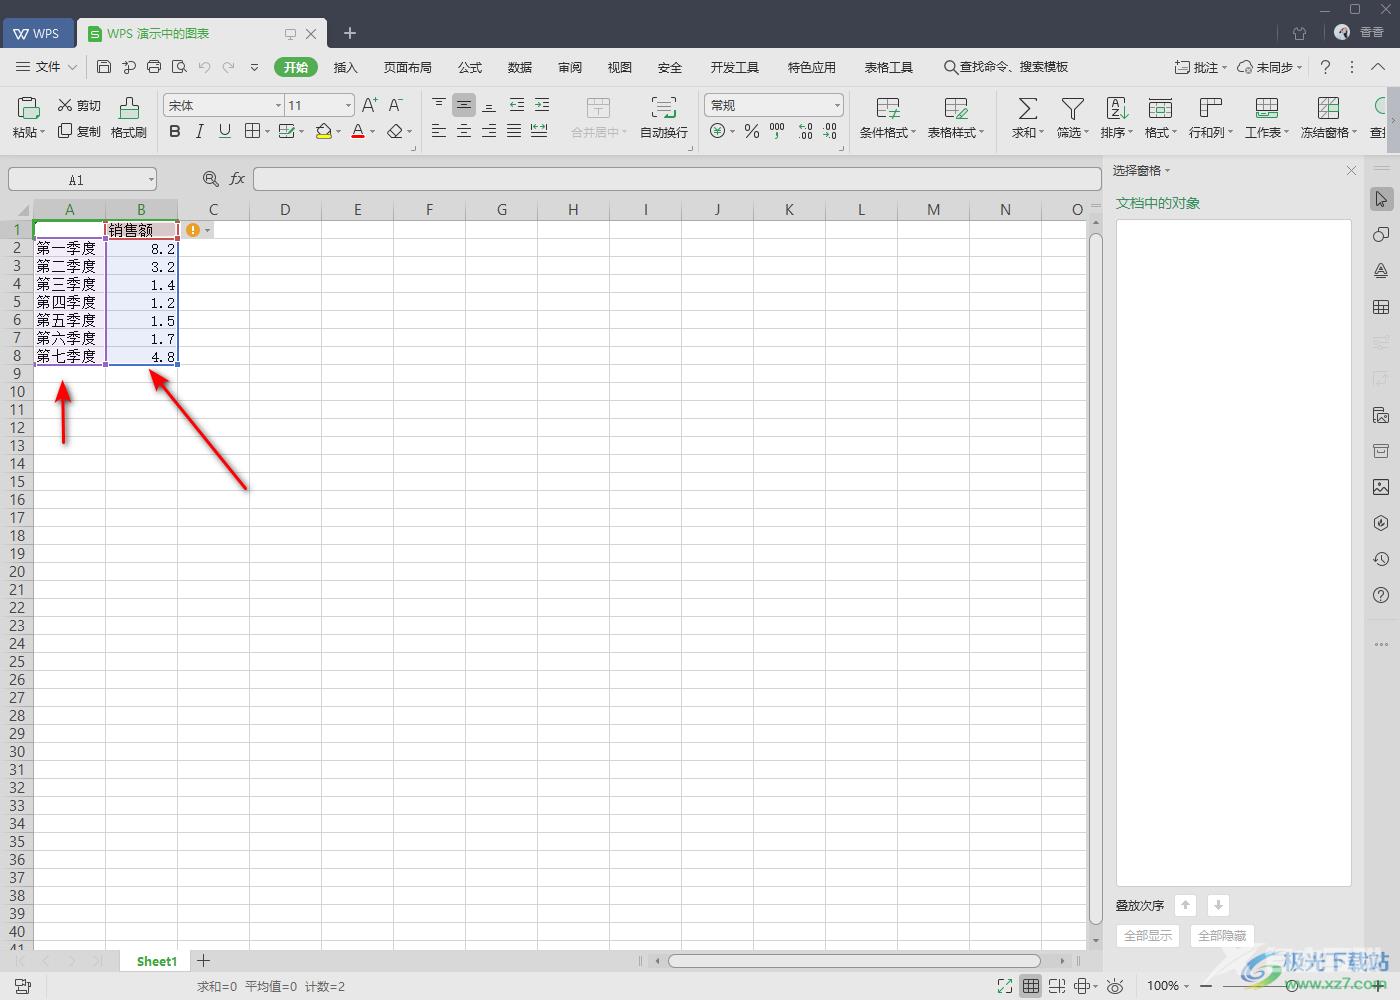The image size is (1400, 1000).
Task: Click the Help question mark icon
Action: click(1325, 67)
